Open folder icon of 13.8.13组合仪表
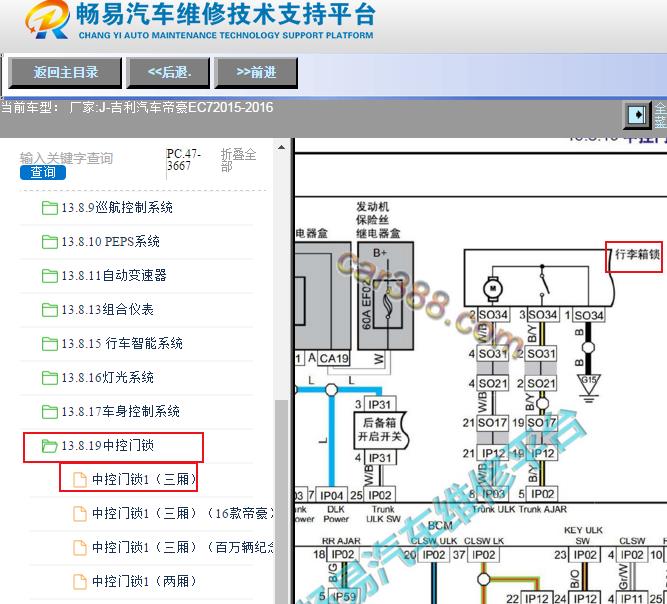Screen dimensions: 667x604 (x=50, y=310)
